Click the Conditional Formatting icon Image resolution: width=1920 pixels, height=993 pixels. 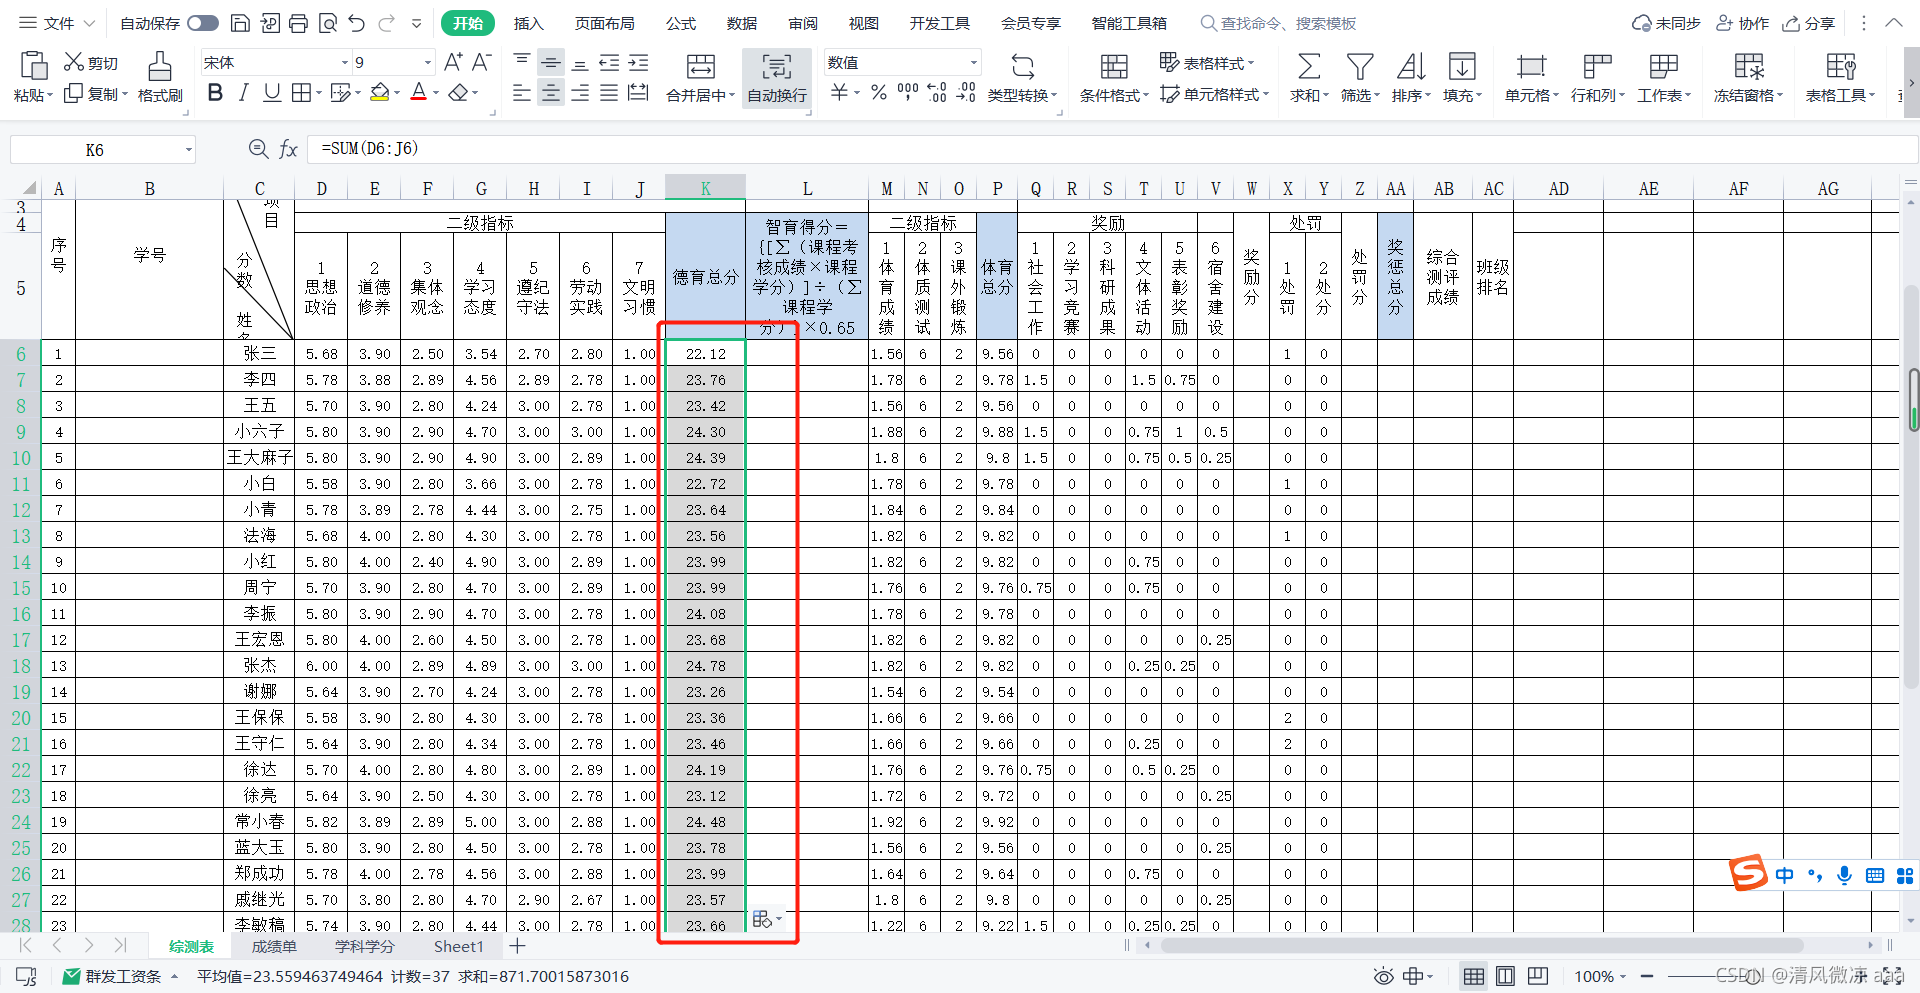click(x=1114, y=67)
